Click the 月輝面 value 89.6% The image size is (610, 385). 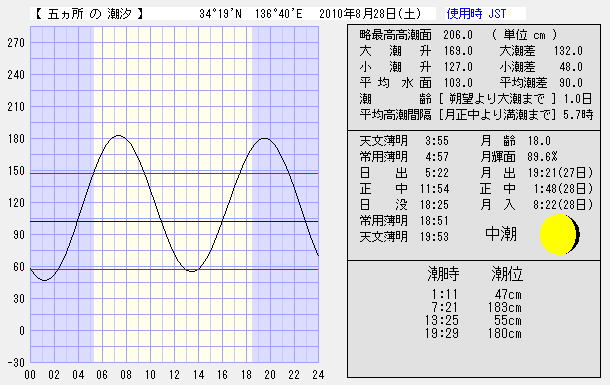(542, 157)
